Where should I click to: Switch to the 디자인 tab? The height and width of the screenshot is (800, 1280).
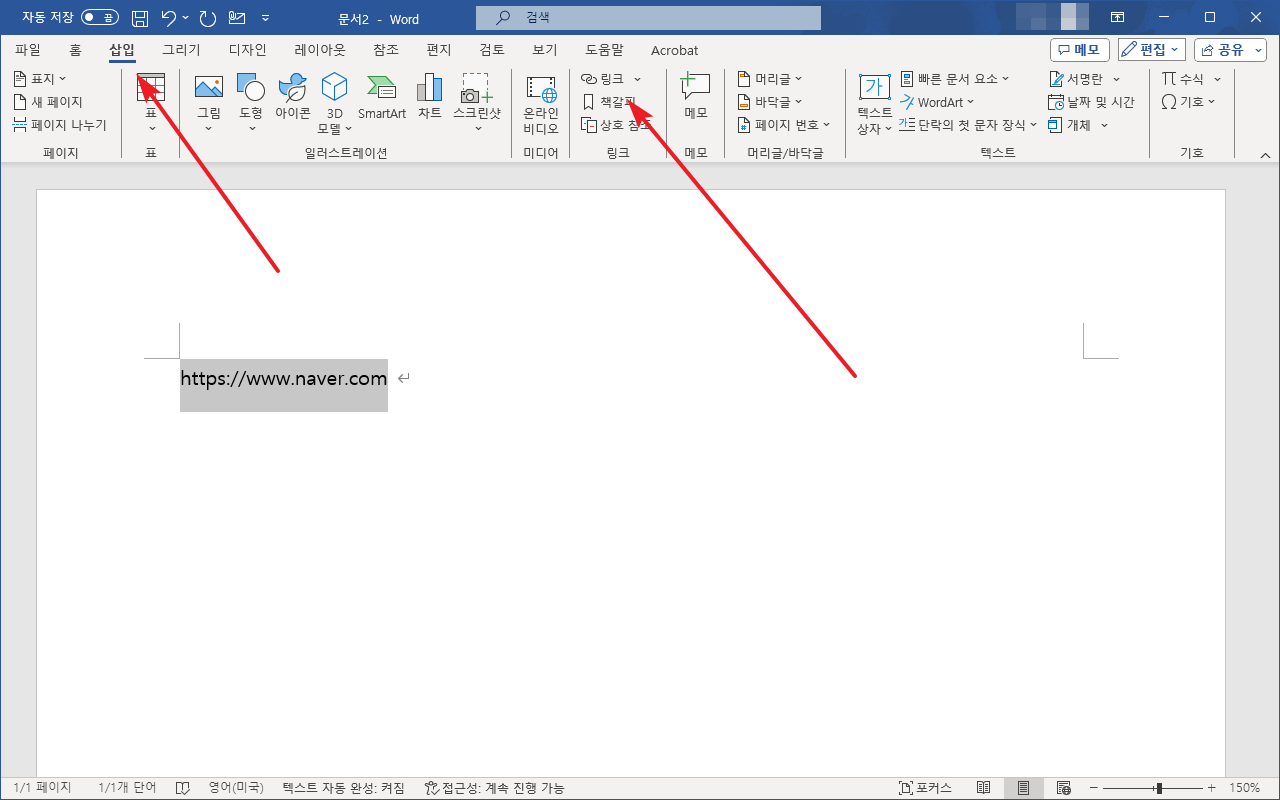247,50
